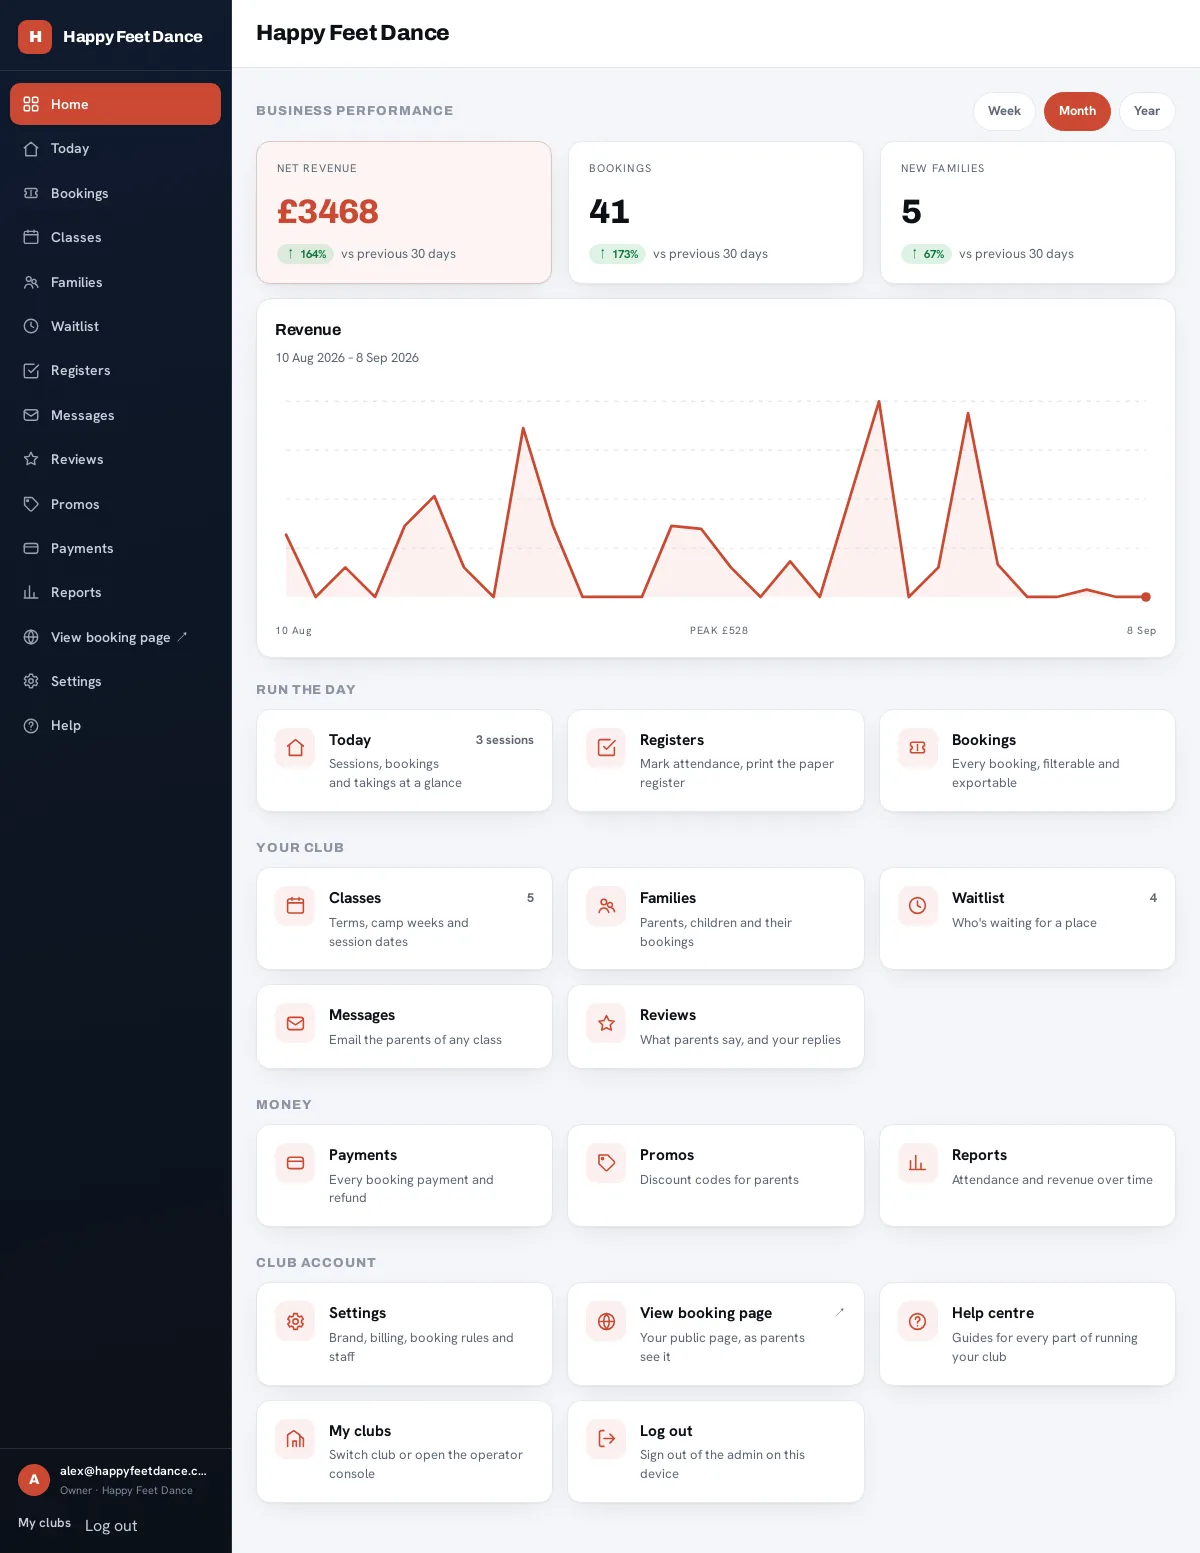The image size is (1200, 1553).
Task: Click the Classes calendar icon in sidebar
Action: (31, 237)
